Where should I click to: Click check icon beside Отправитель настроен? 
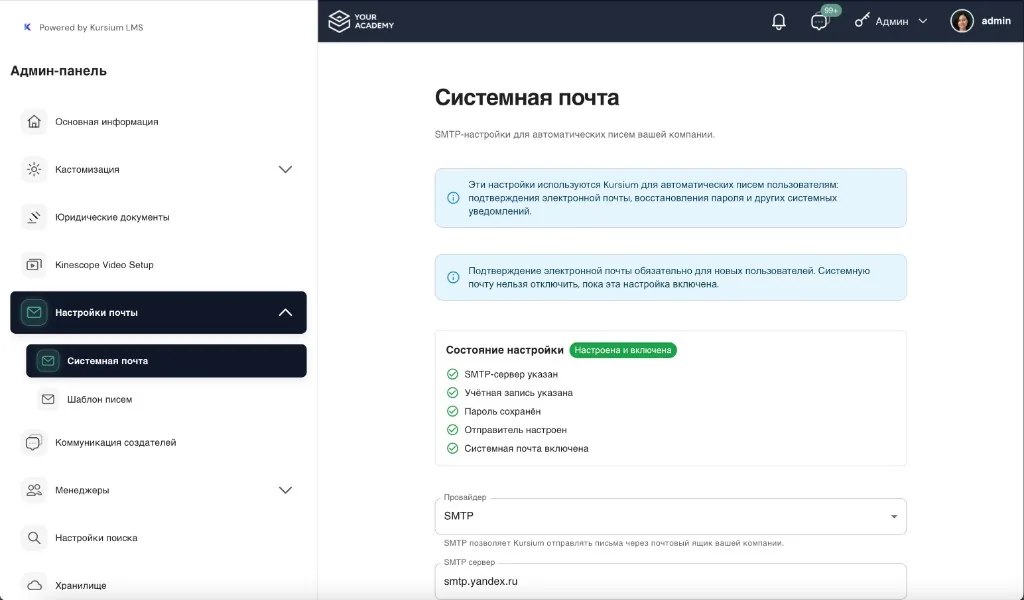click(452, 430)
